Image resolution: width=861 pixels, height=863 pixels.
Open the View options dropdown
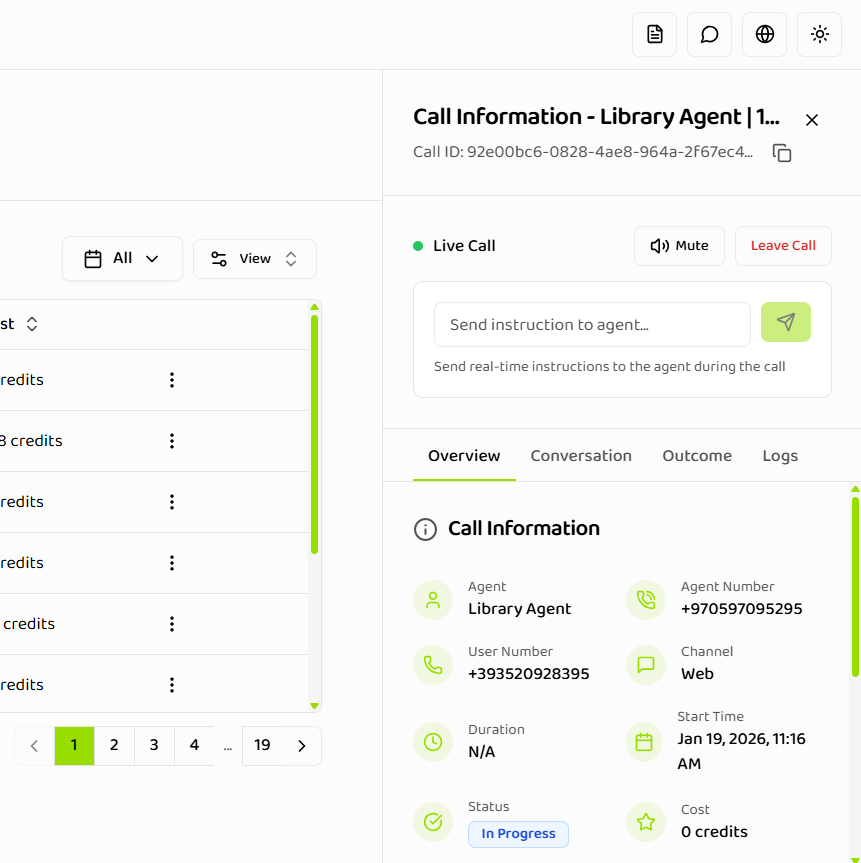coord(255,258)
